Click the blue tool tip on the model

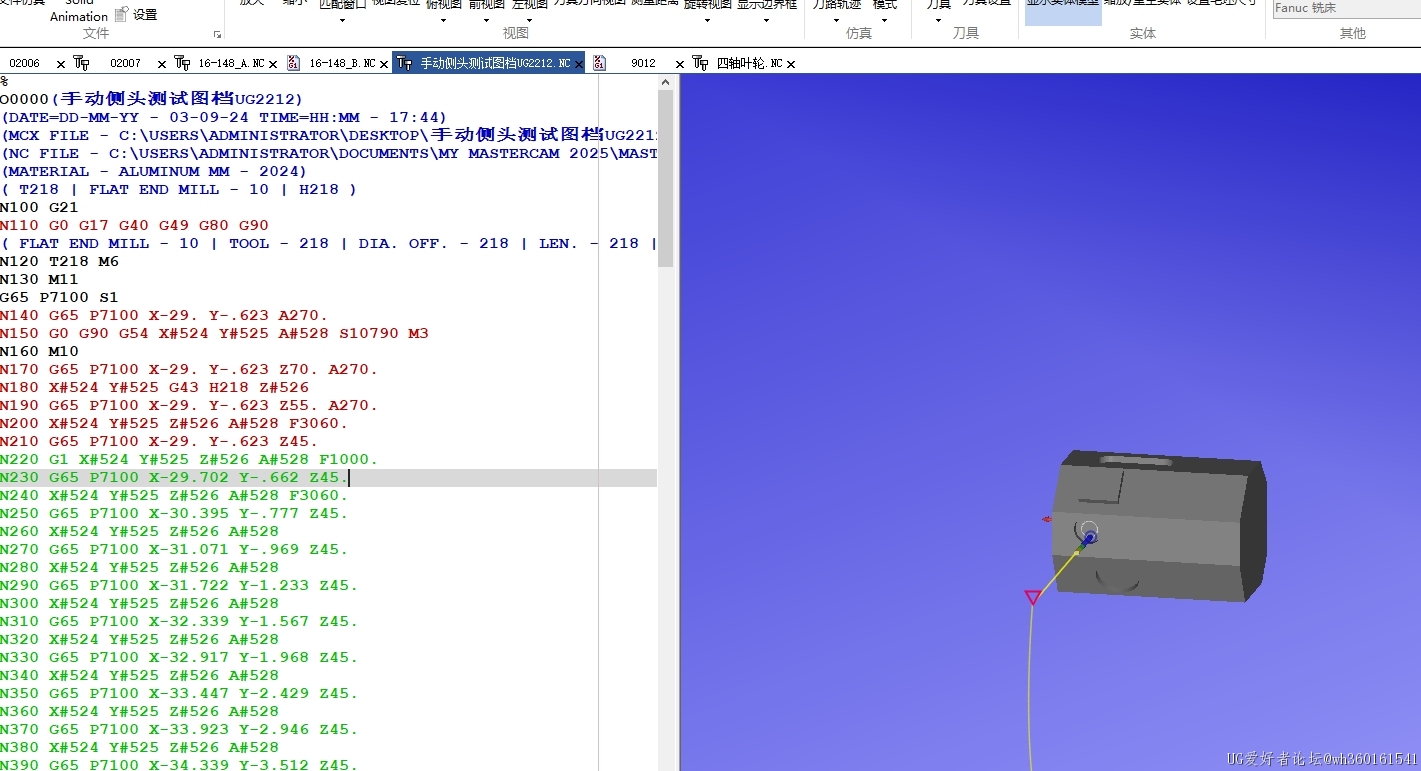click(1089, 538)
